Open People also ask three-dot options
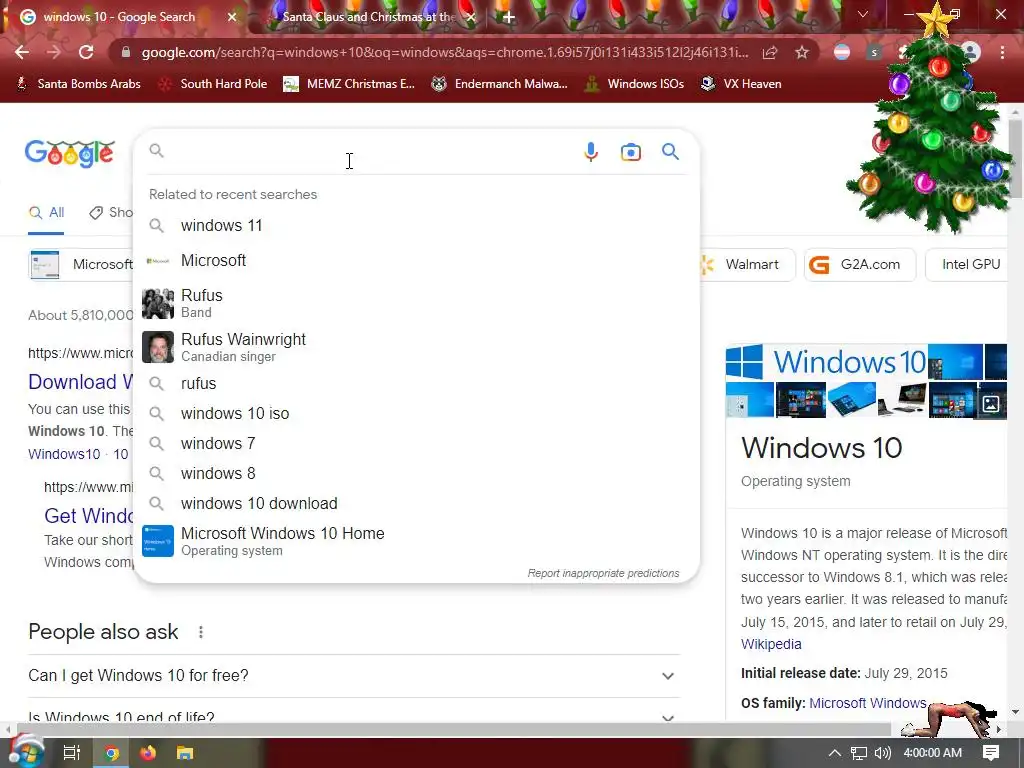The height and width of the screenshot is (768, 1024). coord(201,632)
